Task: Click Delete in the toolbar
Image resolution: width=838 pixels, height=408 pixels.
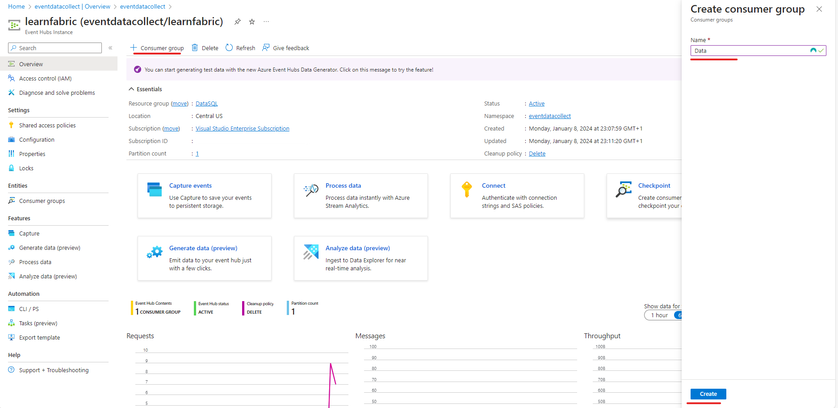Action: (x=205, y=48)
